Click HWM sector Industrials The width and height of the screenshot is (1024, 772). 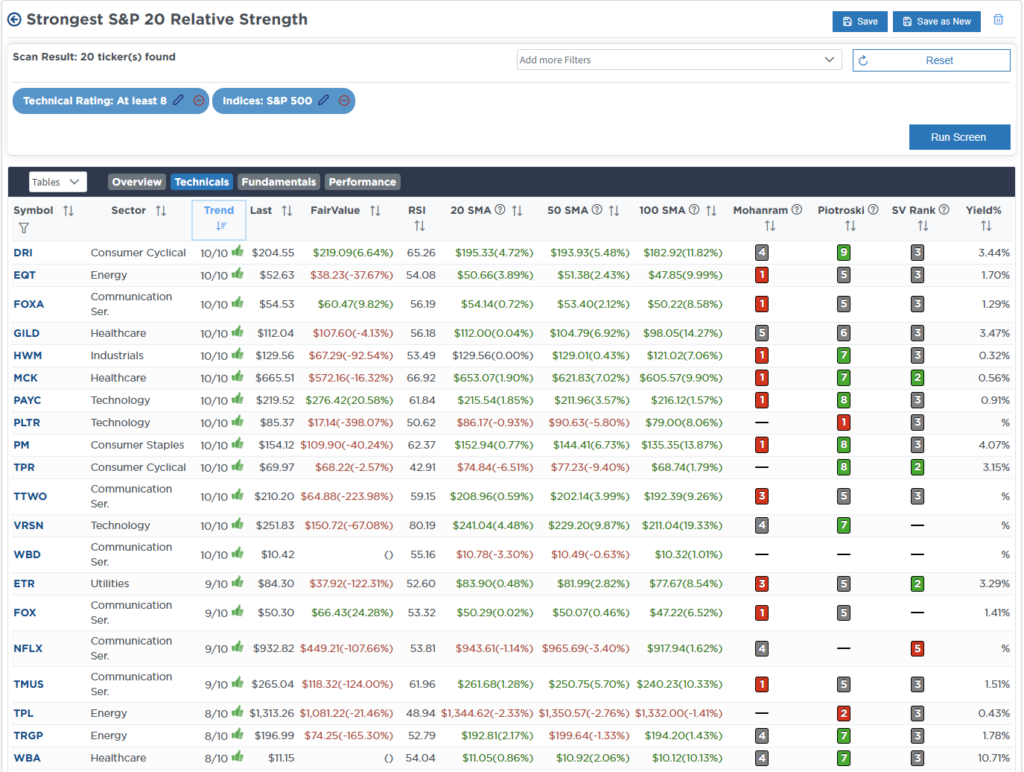pyautogui.click(x=117, y=355)
